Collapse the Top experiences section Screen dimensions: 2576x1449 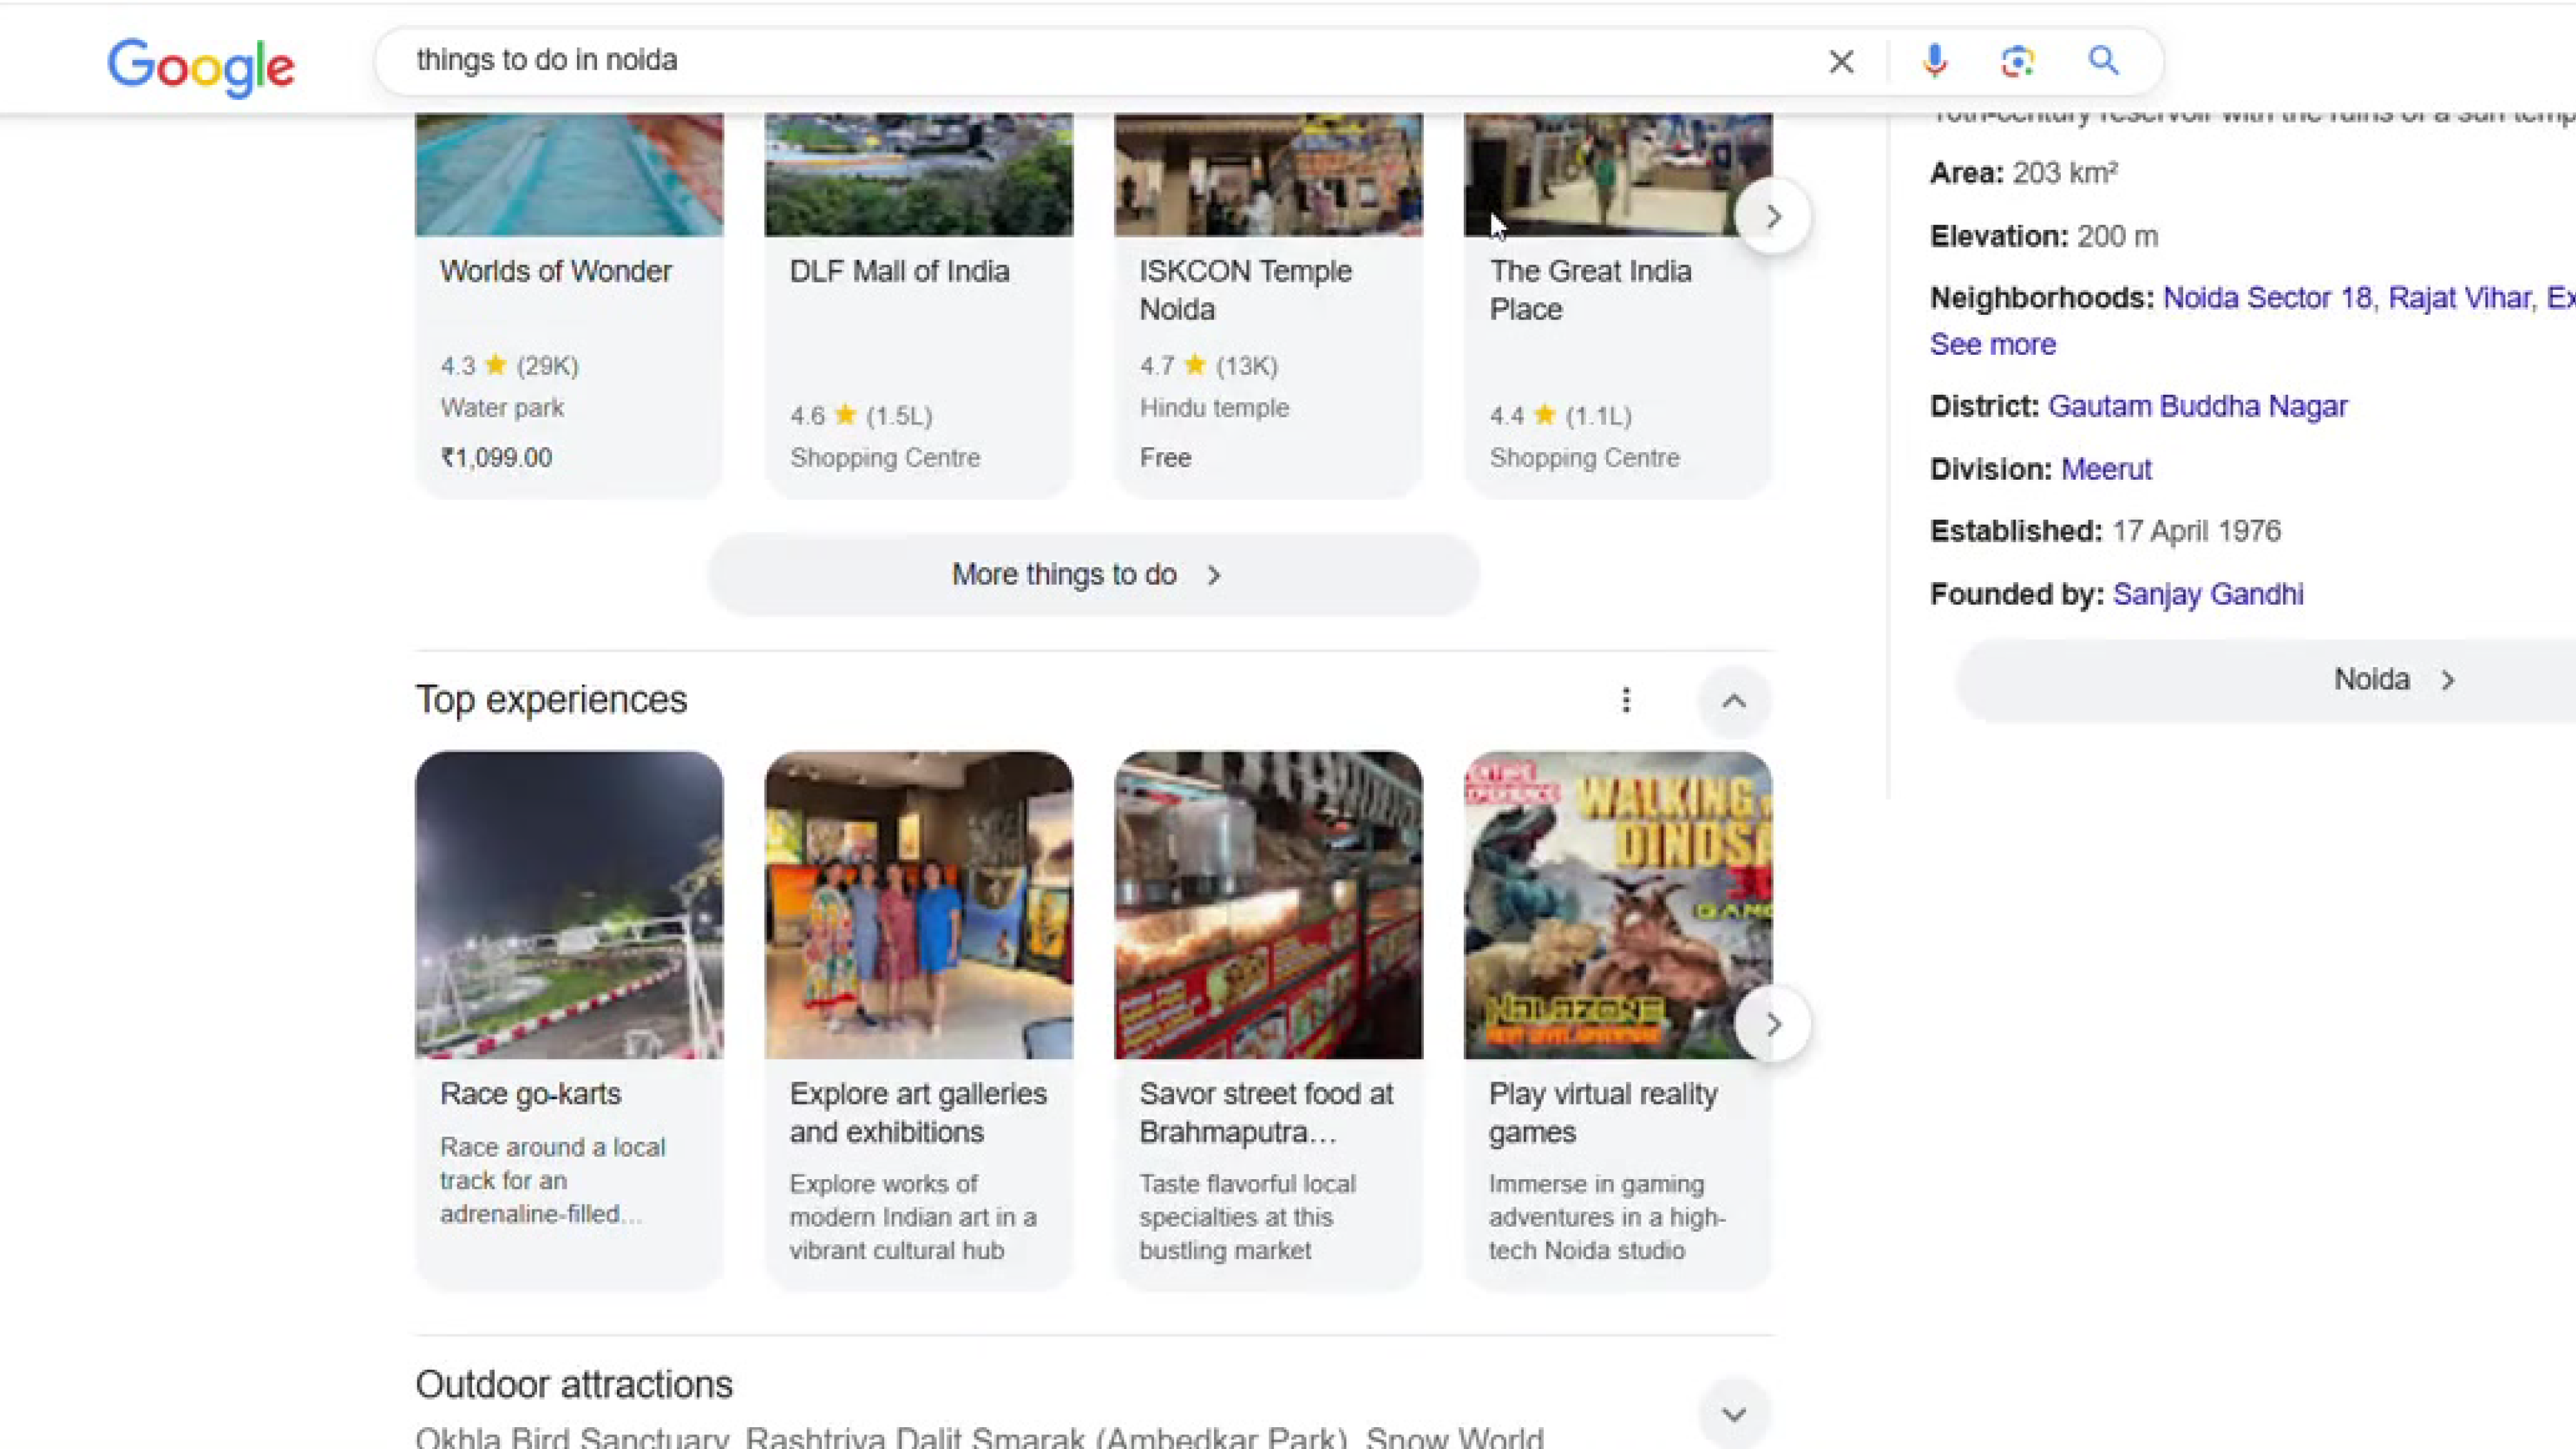click(x=1734, y=701)
